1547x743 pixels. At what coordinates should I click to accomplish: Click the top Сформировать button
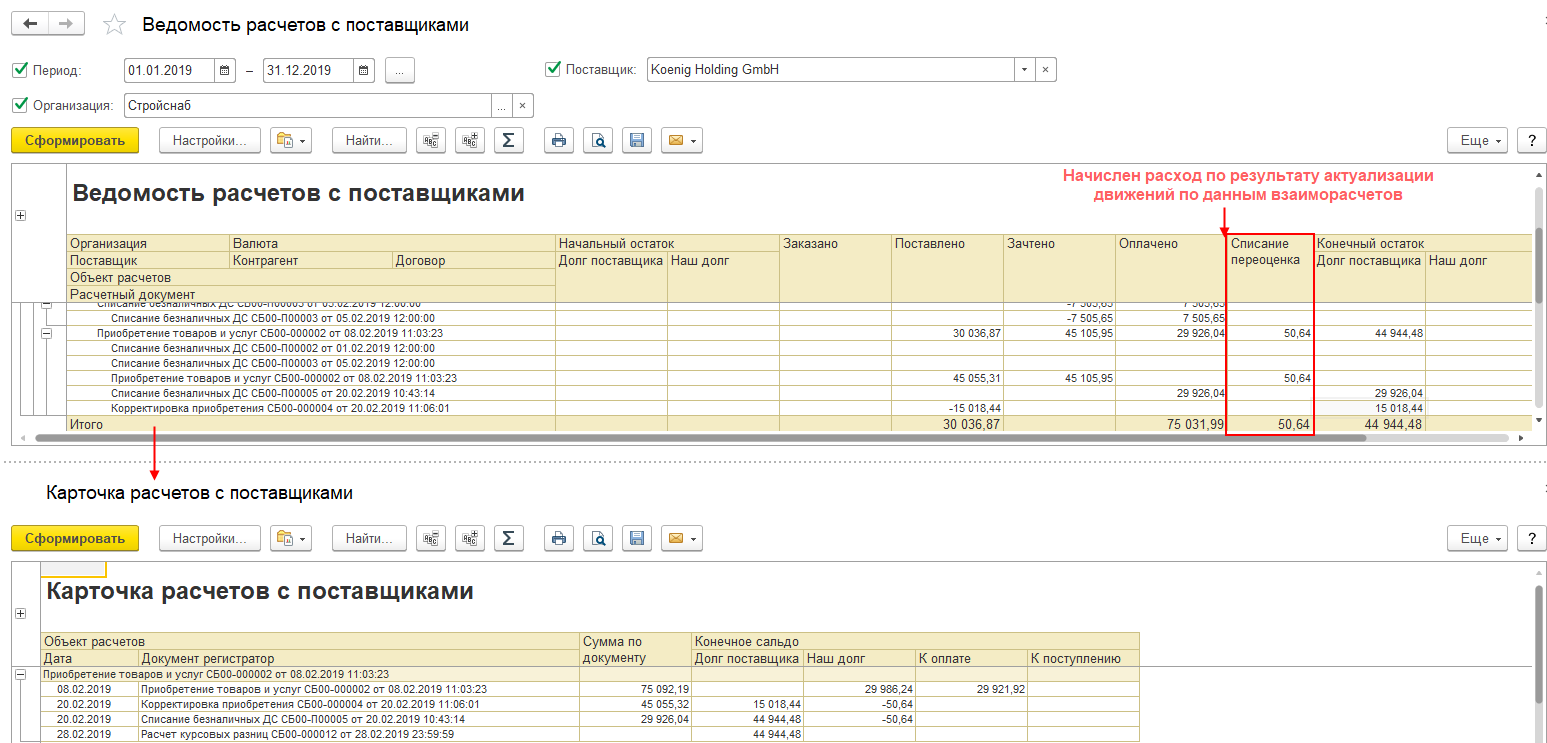tap(75, 141)
